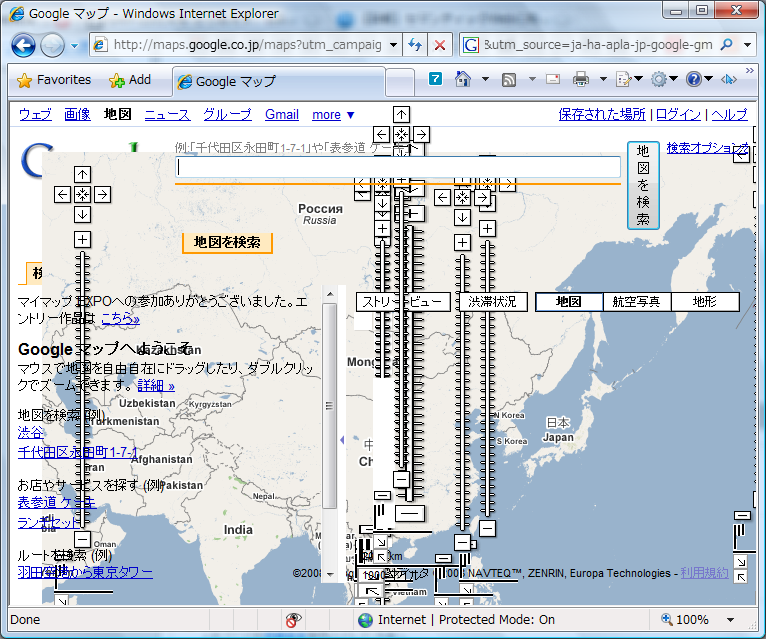Click the blue Help question-mark icon
Image resolution: width=766 pixels, height=639 pixels.
[694, 79]
